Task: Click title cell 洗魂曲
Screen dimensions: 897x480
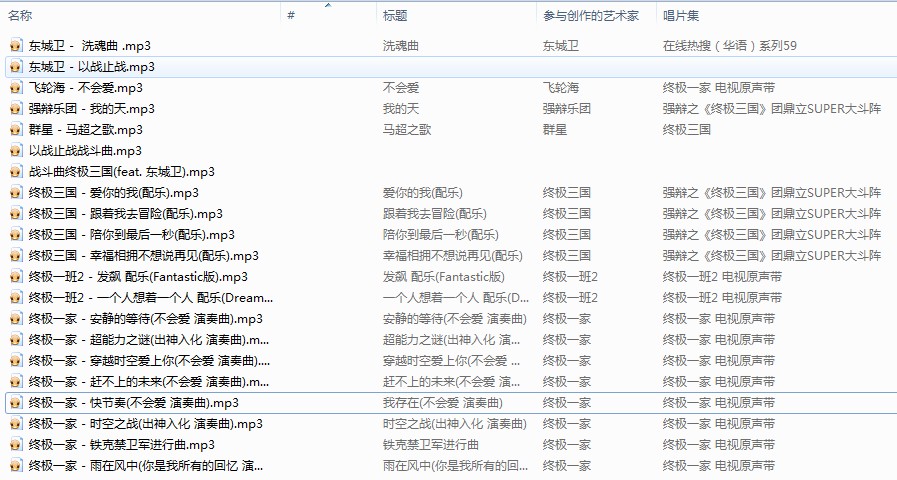Action: (400, 46)
